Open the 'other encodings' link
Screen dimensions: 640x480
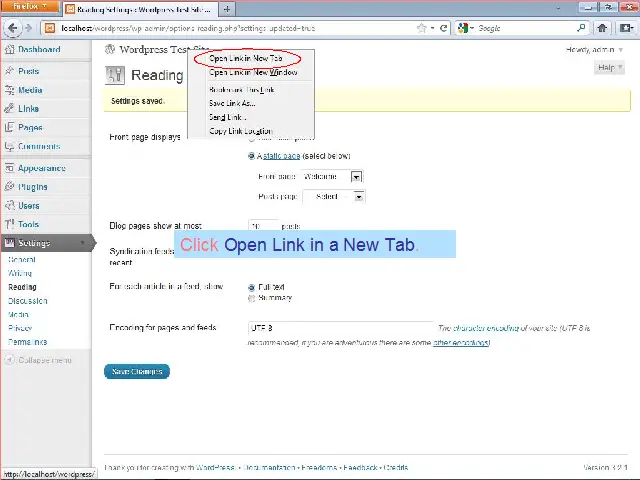[460, 343]
